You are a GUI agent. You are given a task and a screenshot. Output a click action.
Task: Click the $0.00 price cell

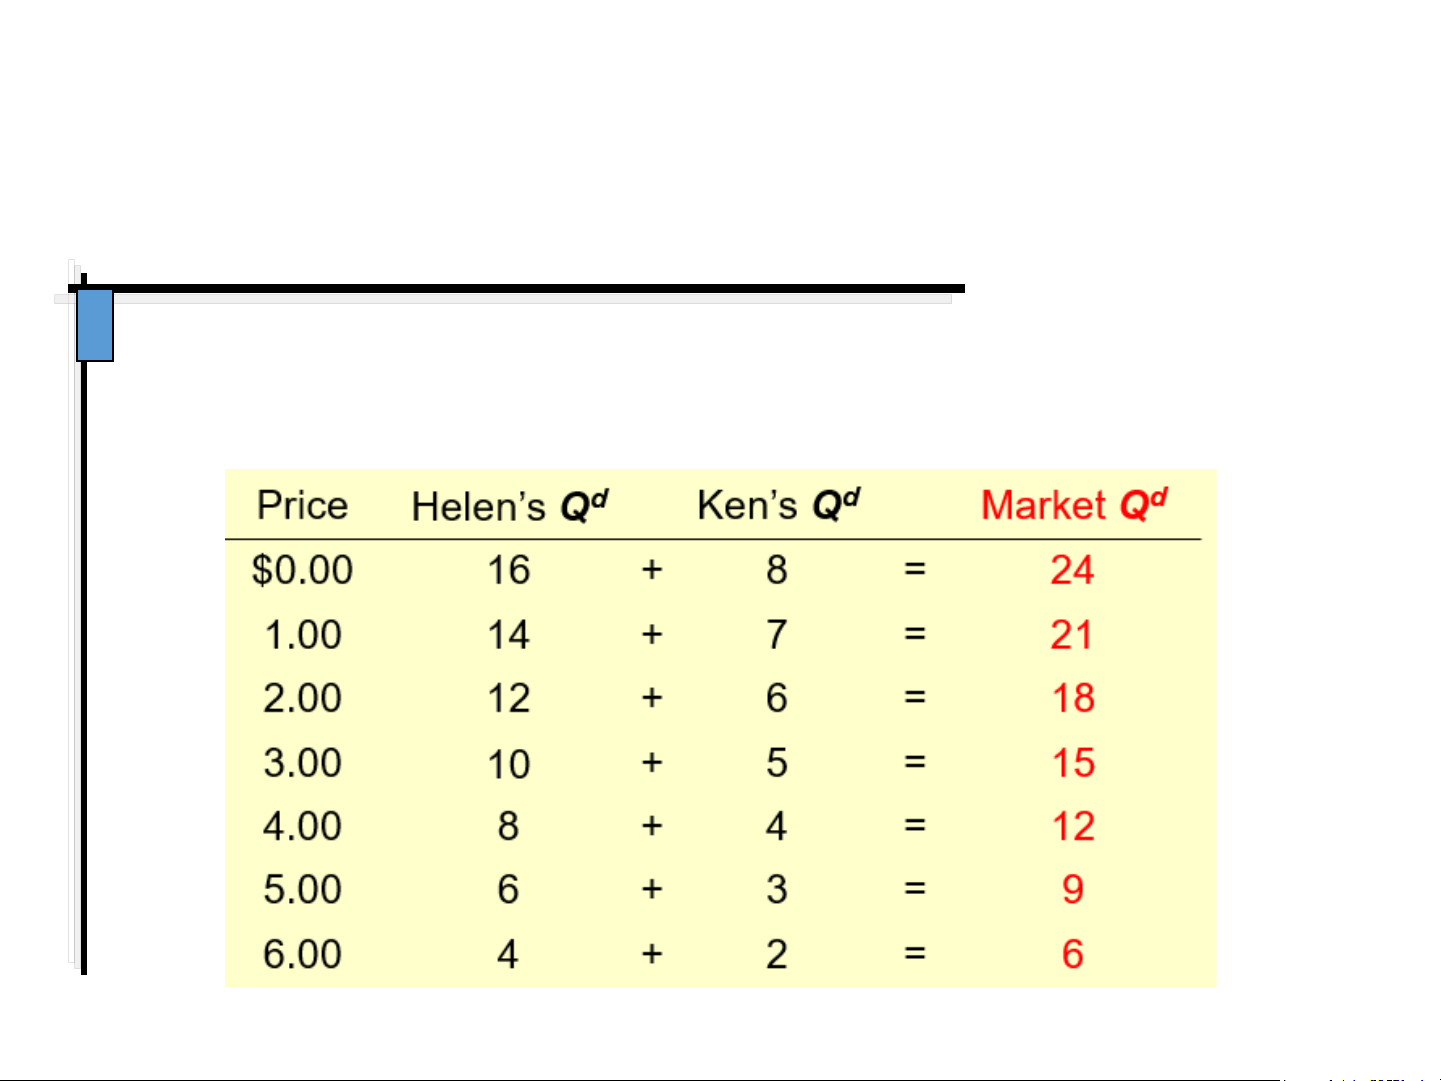(302, 571)
